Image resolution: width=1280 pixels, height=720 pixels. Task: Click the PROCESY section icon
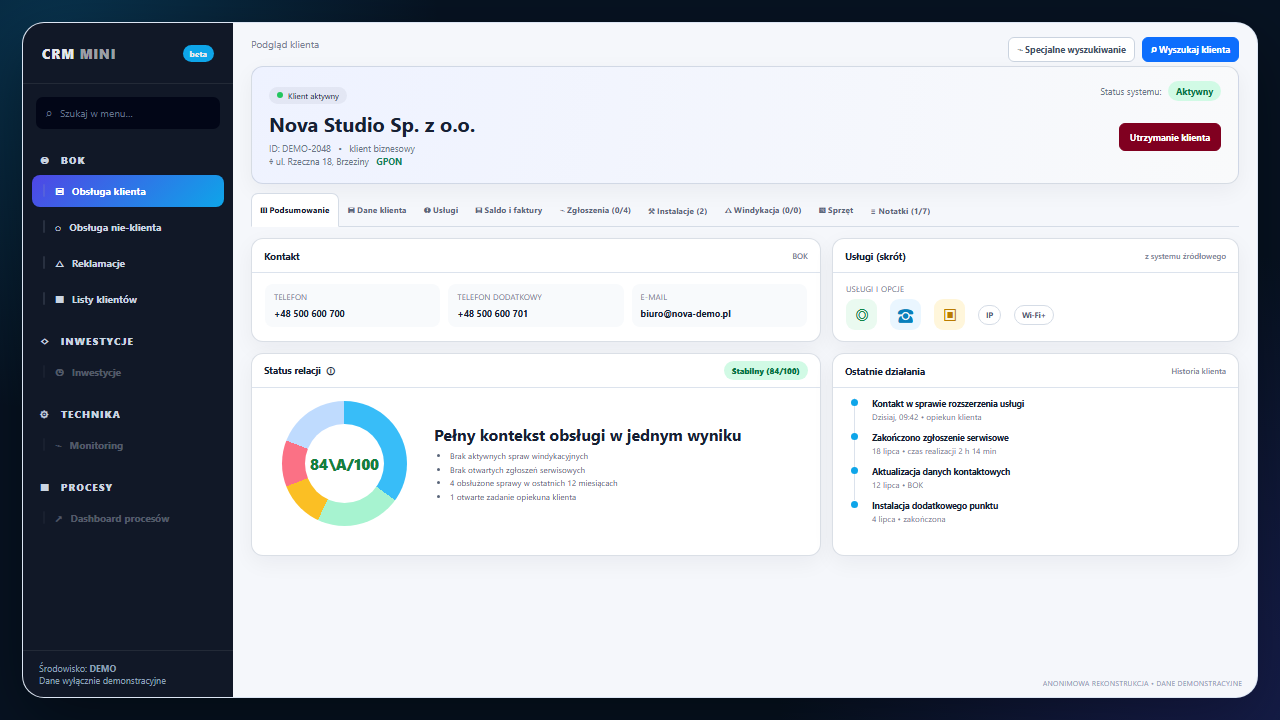pyautogui.click(x=44, y=487)
